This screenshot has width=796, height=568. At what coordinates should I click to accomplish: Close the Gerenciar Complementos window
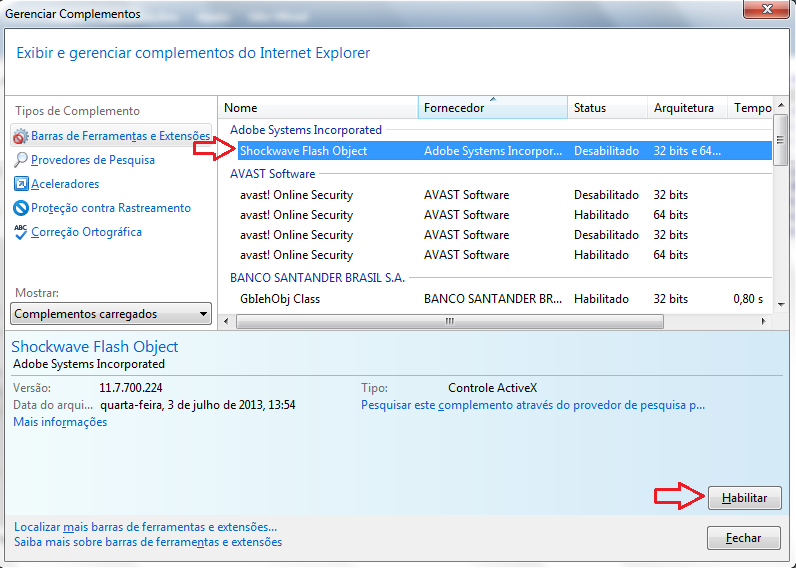pyautogui.click(x=766, y=9)
